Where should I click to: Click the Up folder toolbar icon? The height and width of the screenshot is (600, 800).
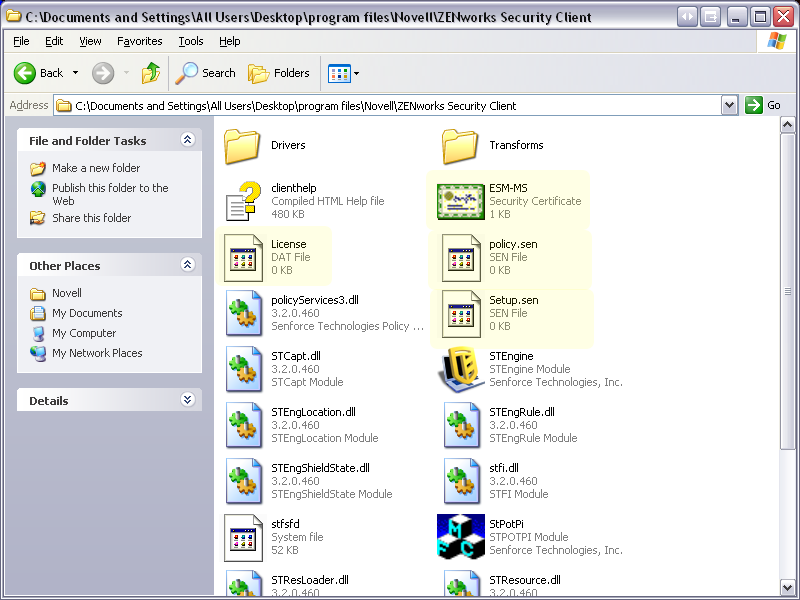[151, 73]
